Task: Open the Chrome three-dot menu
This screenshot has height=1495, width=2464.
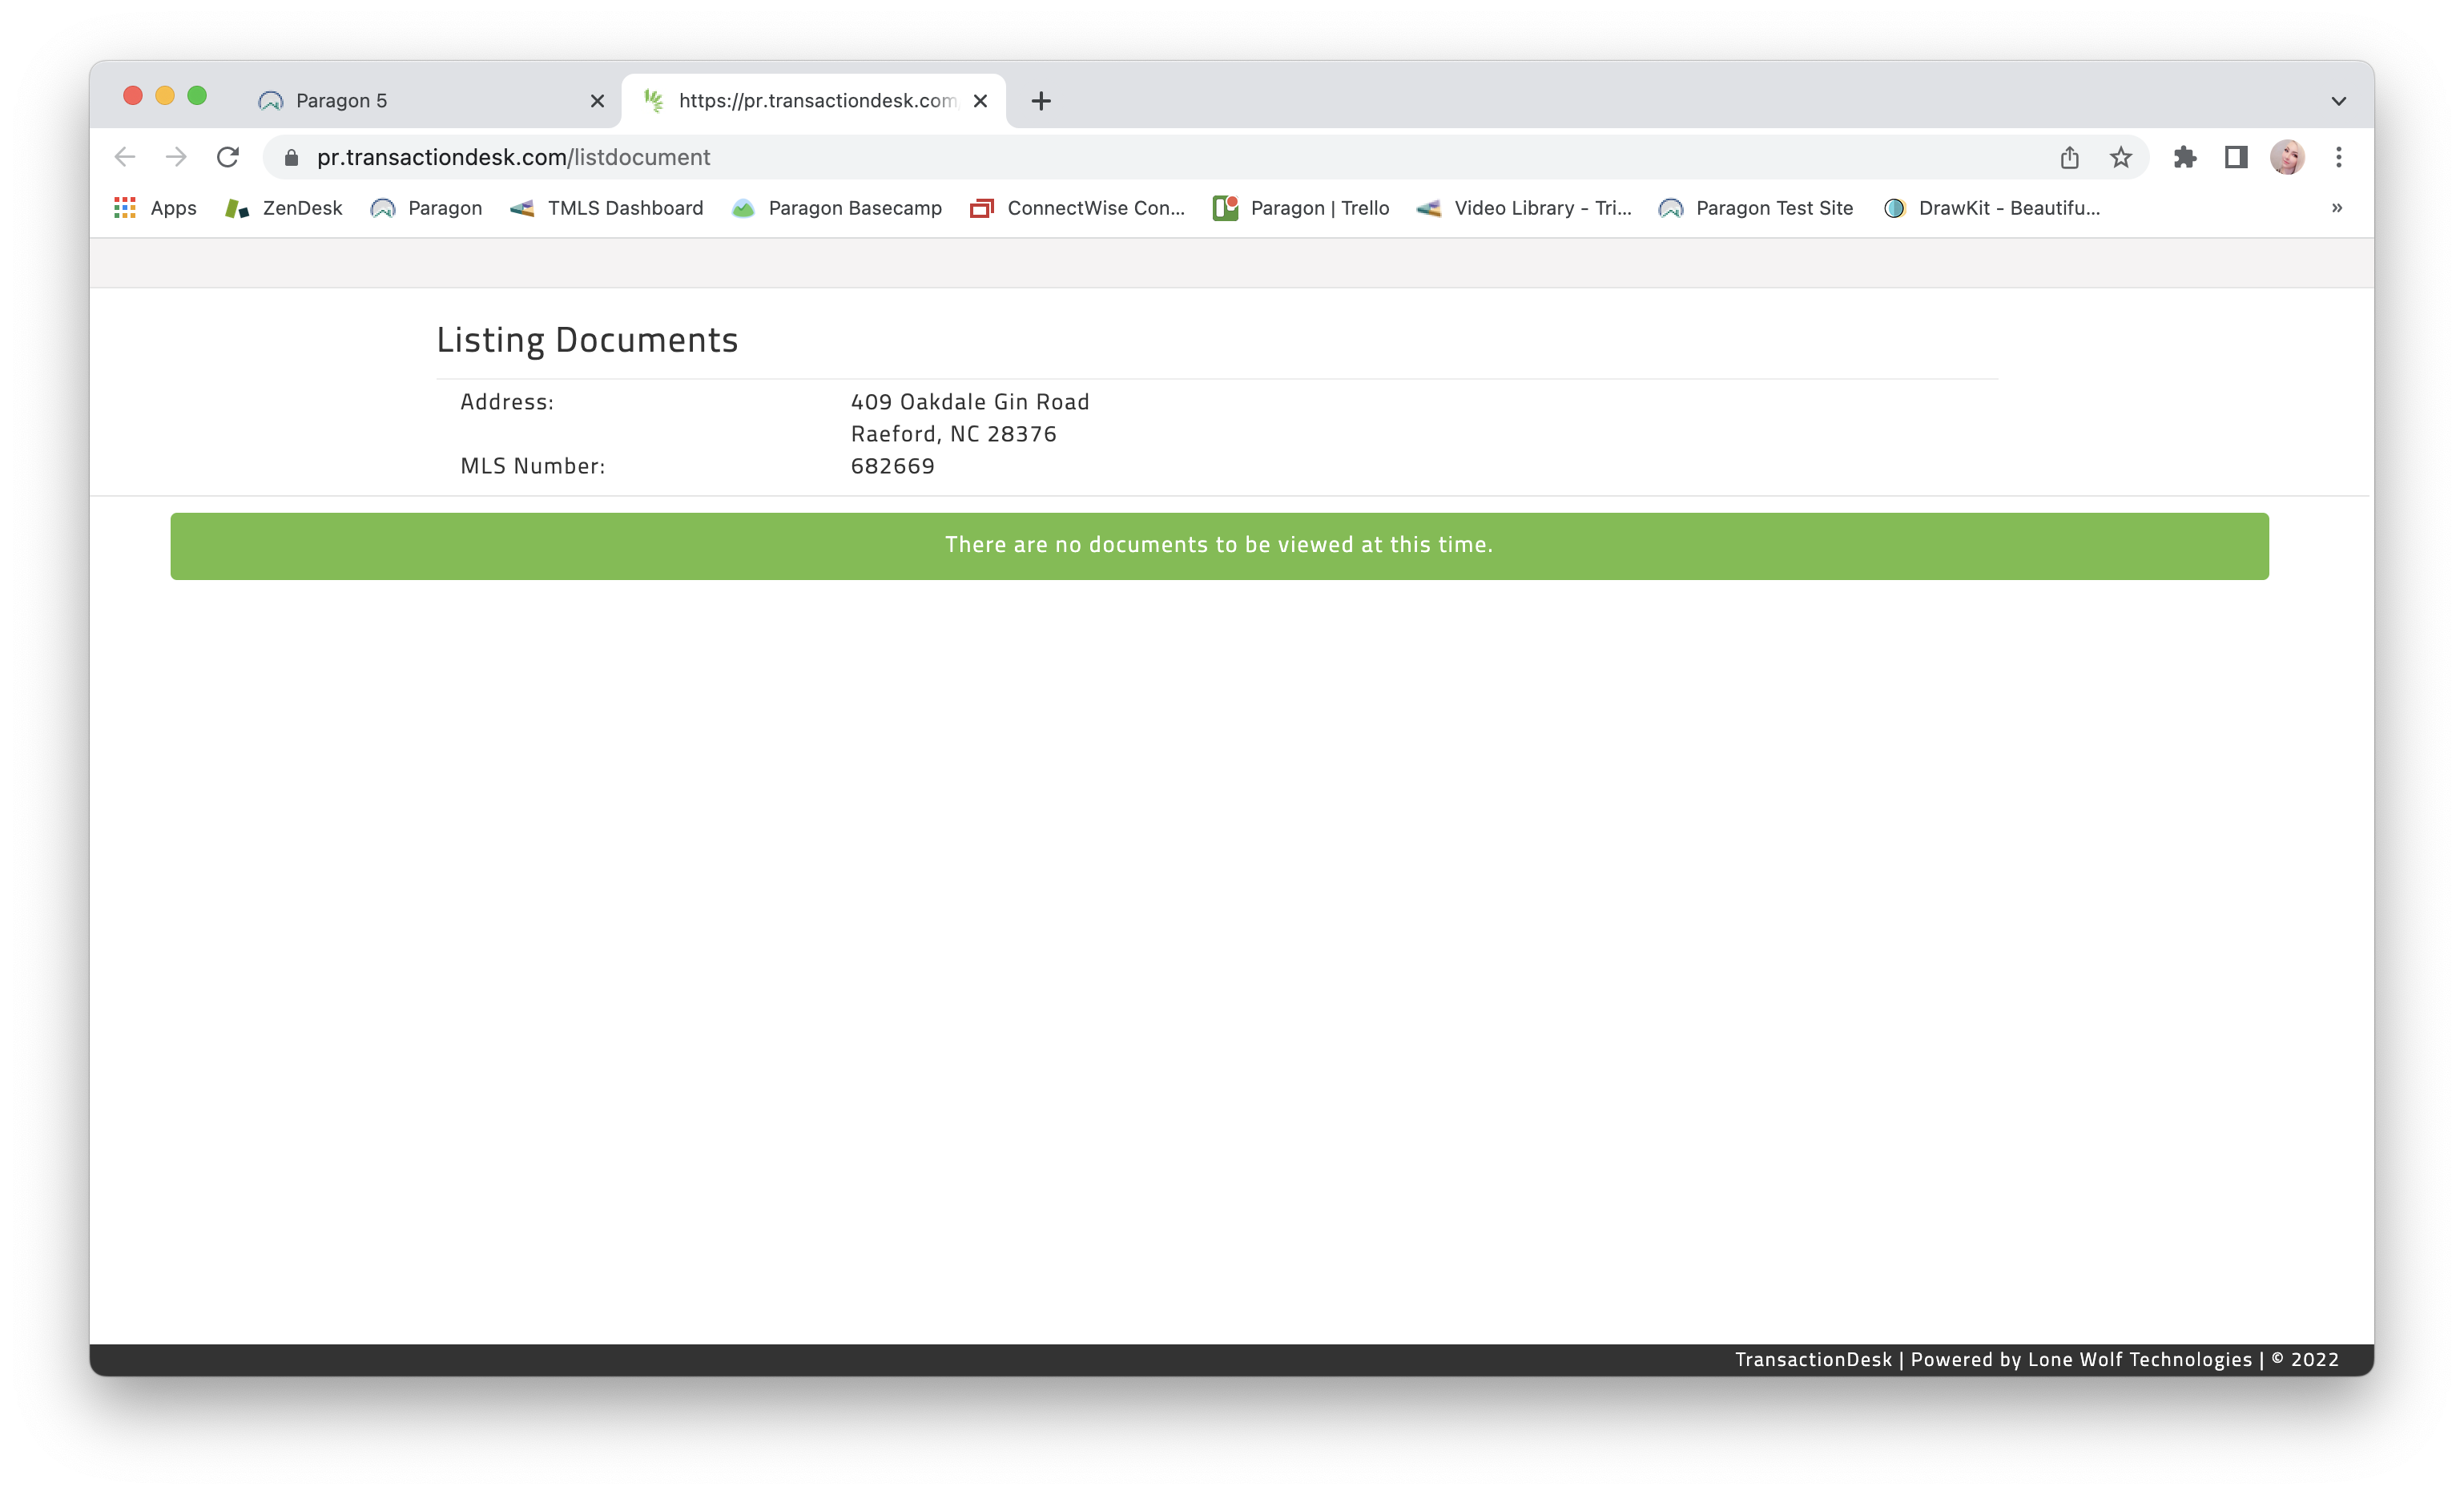Action: click(2338, 157)
